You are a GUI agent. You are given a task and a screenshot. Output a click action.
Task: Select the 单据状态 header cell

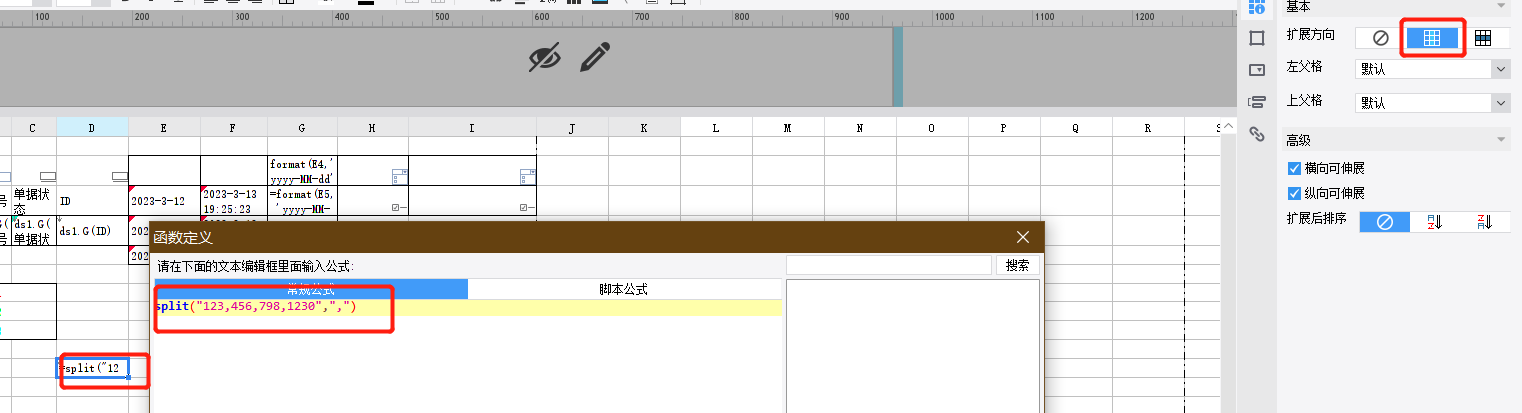[33, 200]
